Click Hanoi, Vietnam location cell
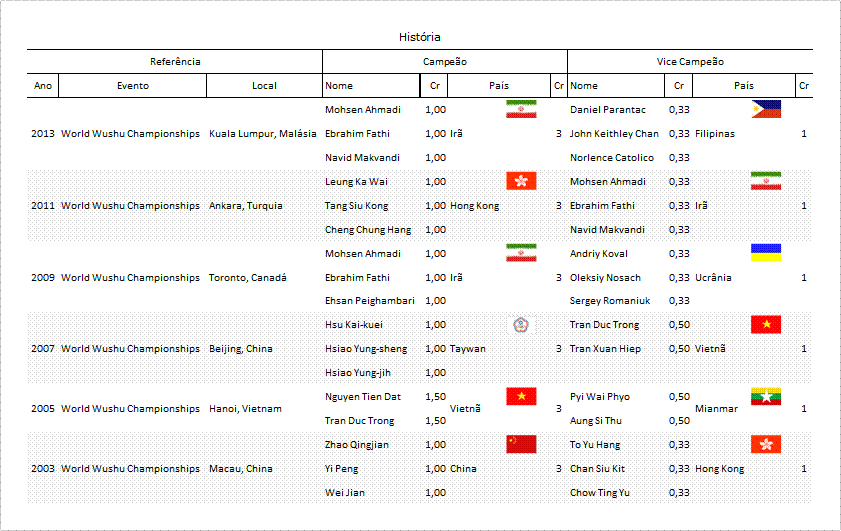This screenshot has width=841, height=531. tap(245, 409)
